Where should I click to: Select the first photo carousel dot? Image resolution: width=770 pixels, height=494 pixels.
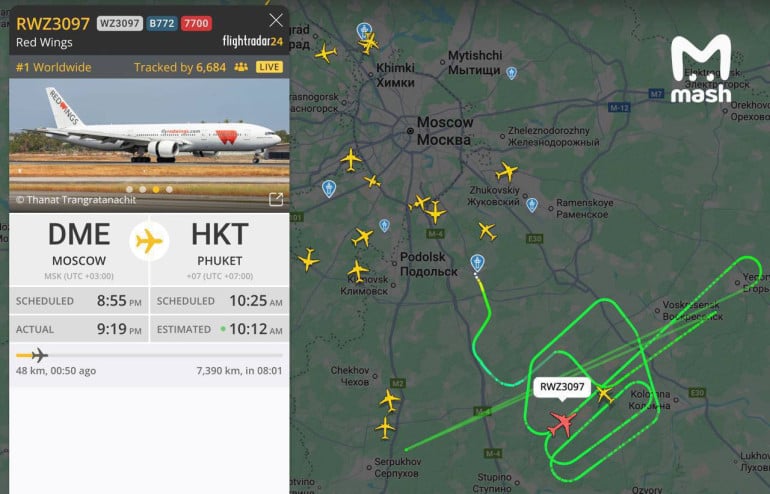point(129,189)
